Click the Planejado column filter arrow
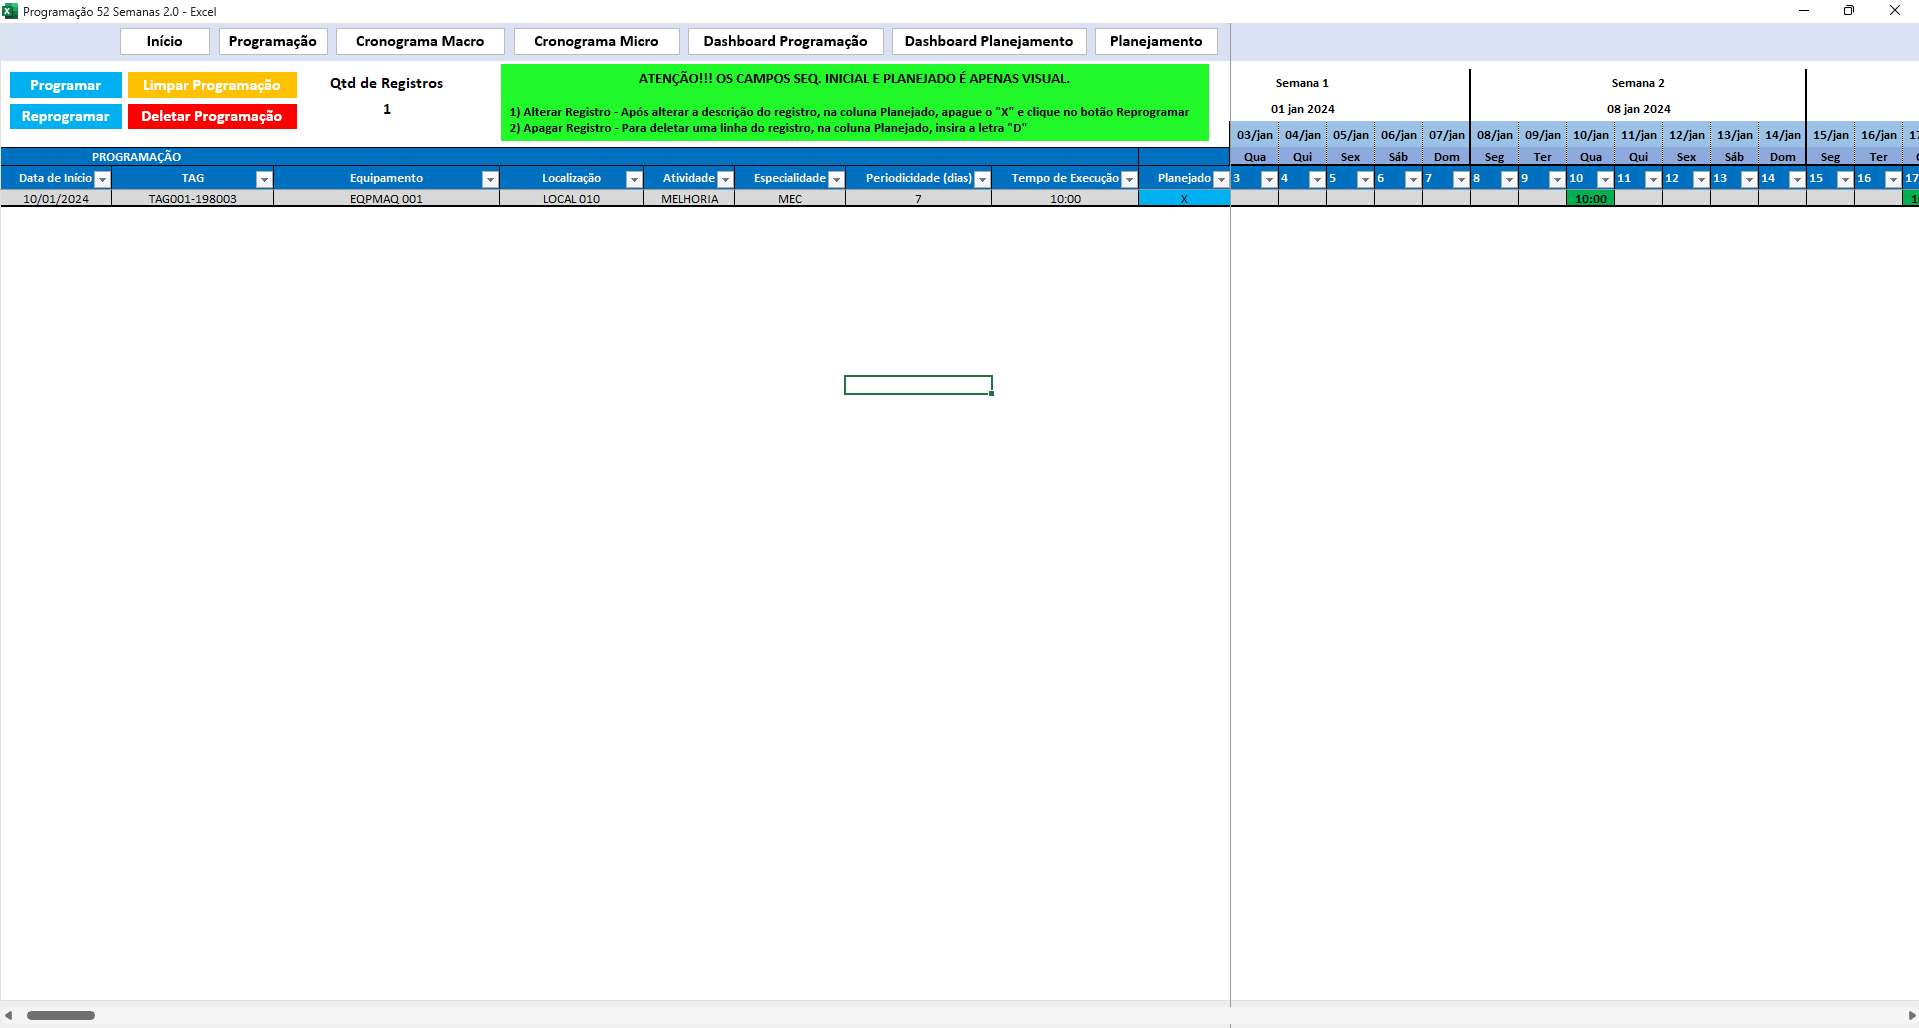Screen dimensions: 1919x1028 coord(1221,179)
